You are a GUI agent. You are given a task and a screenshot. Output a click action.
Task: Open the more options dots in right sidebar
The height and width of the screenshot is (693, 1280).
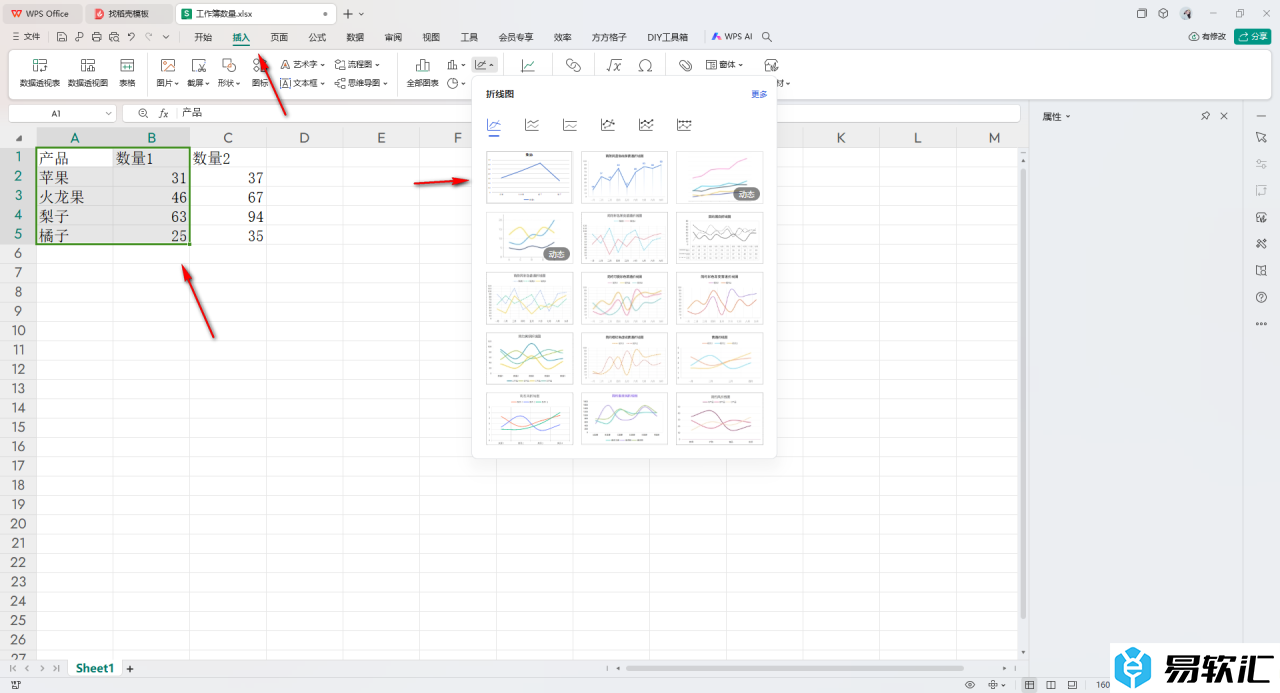point(1260,324)
